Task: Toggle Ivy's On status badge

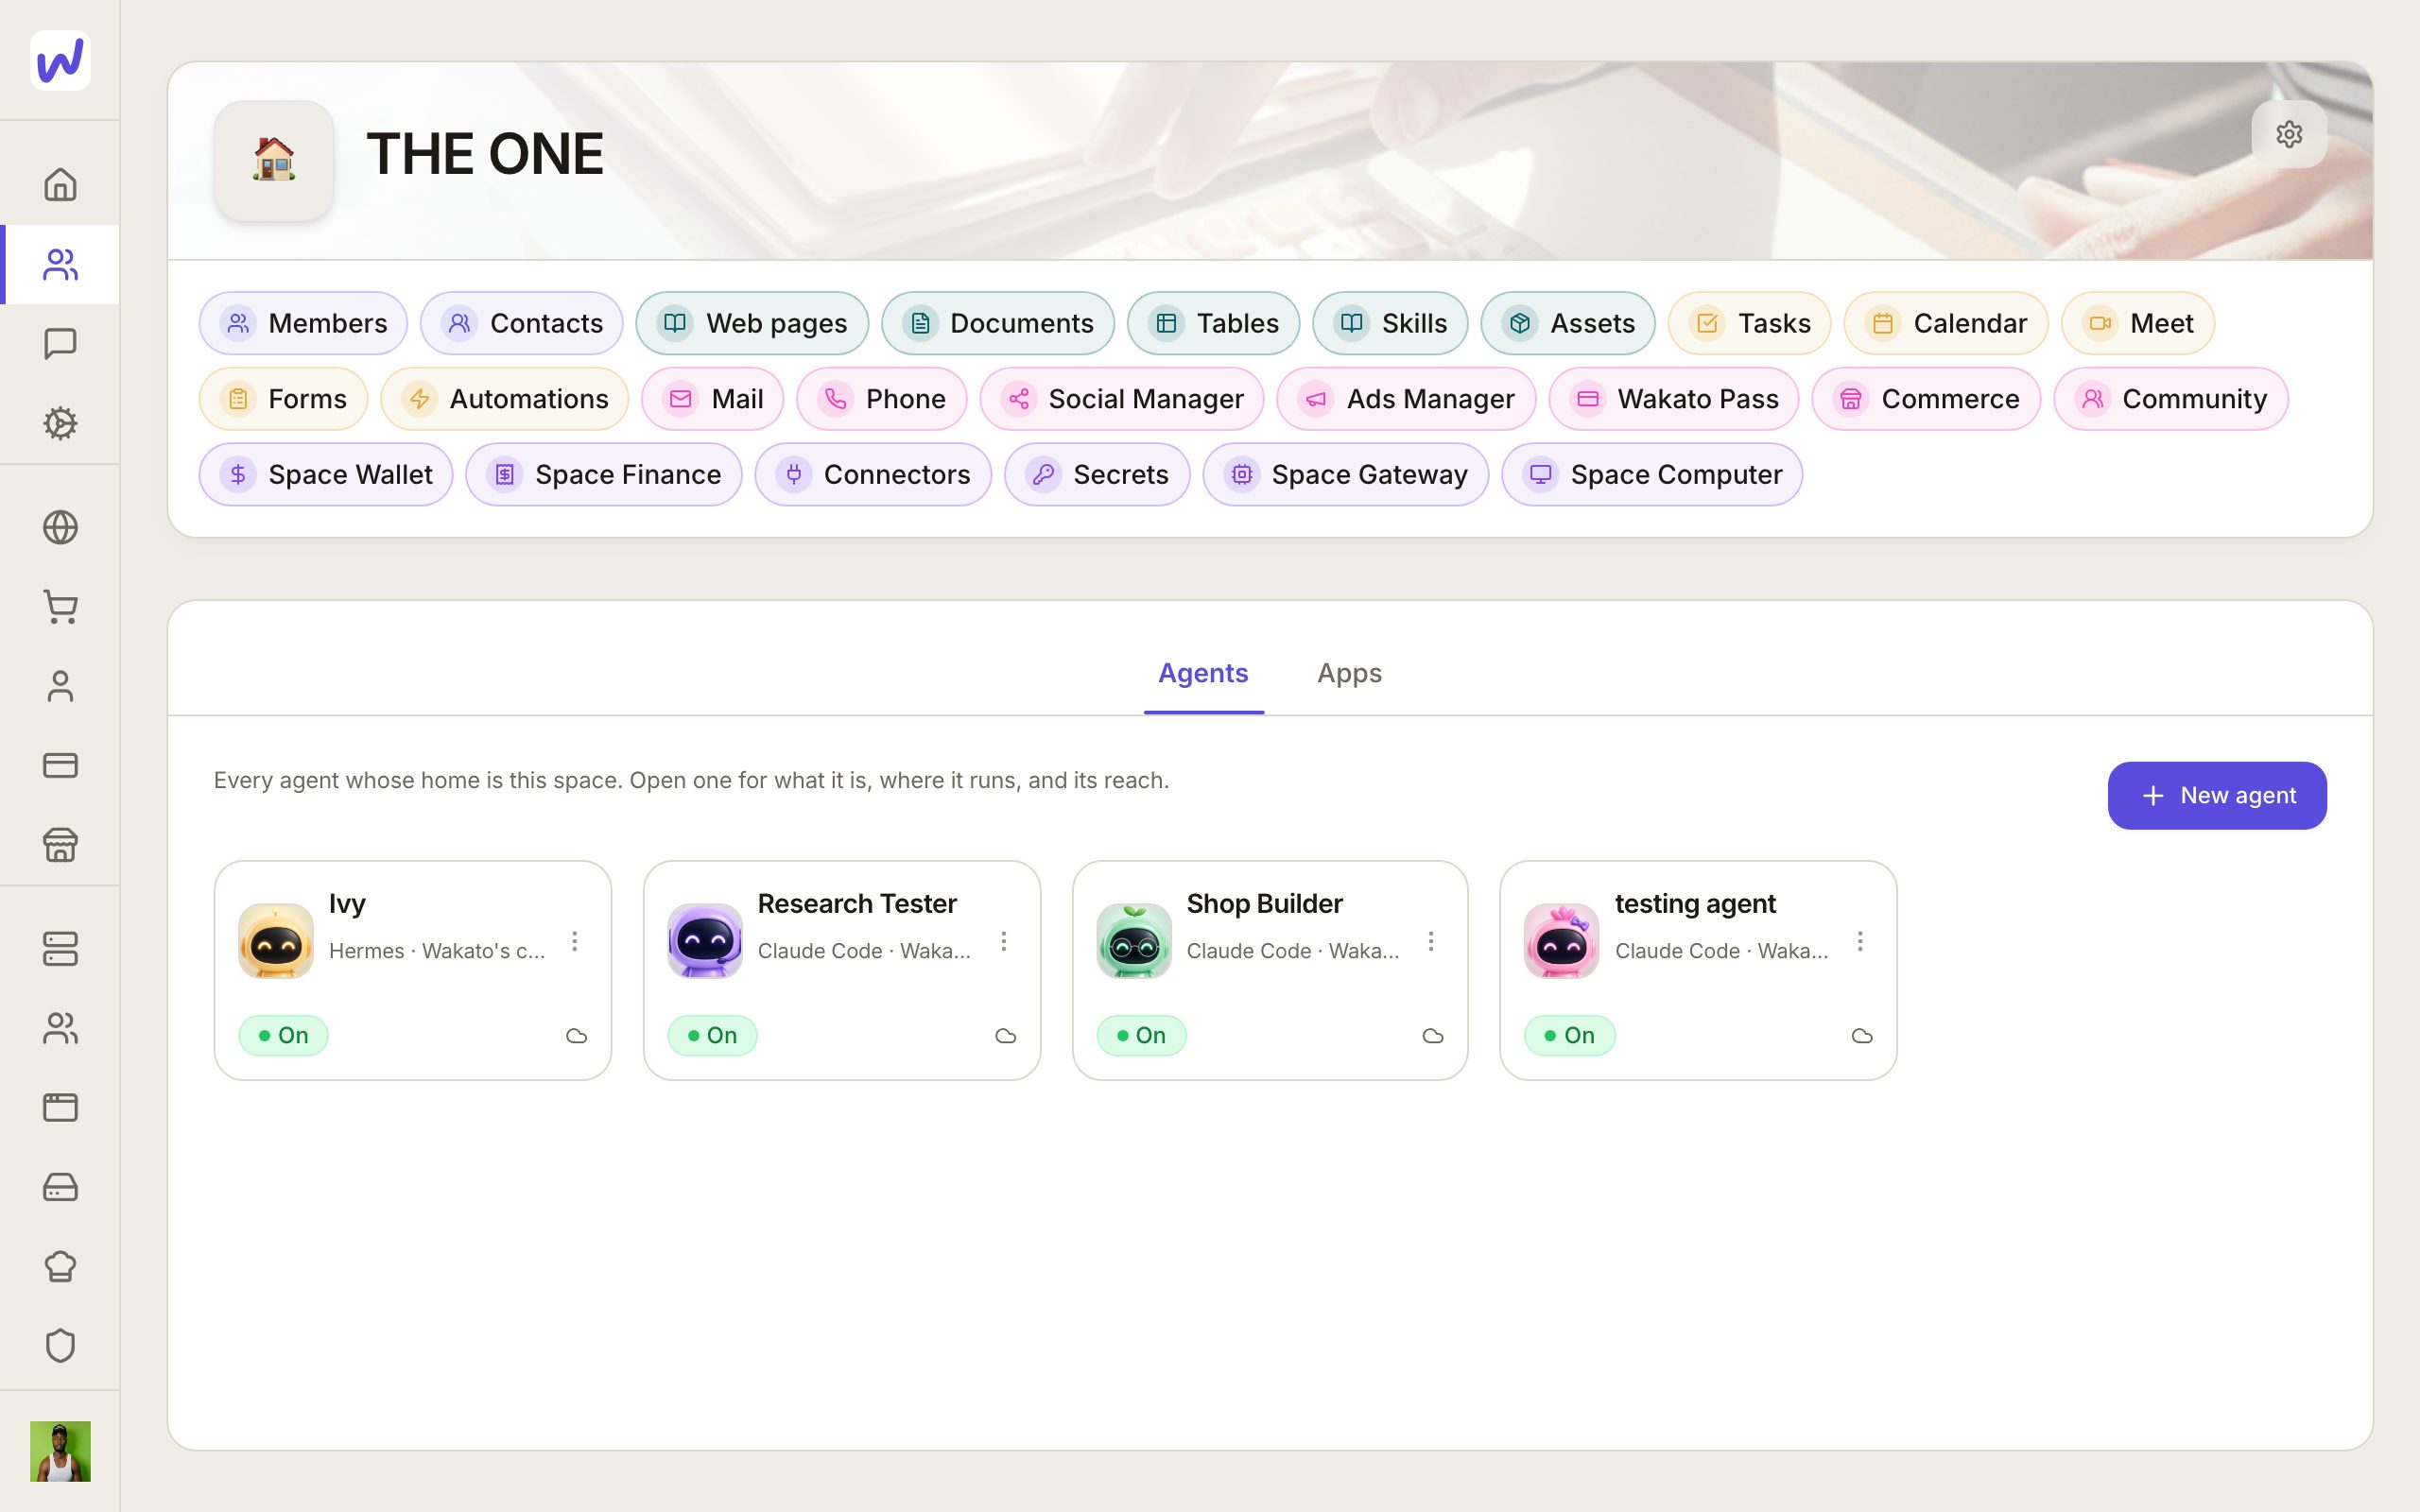Action: point(283,1035)
